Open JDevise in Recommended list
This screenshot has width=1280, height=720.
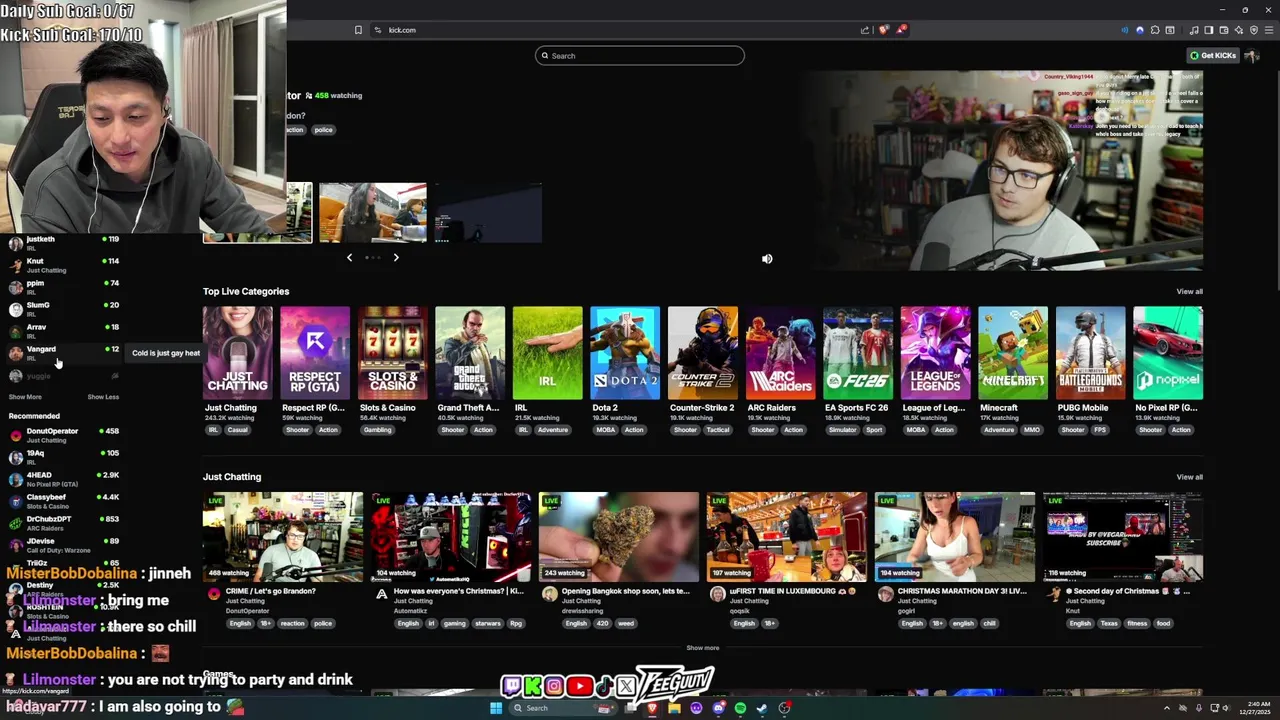point(63,545)
